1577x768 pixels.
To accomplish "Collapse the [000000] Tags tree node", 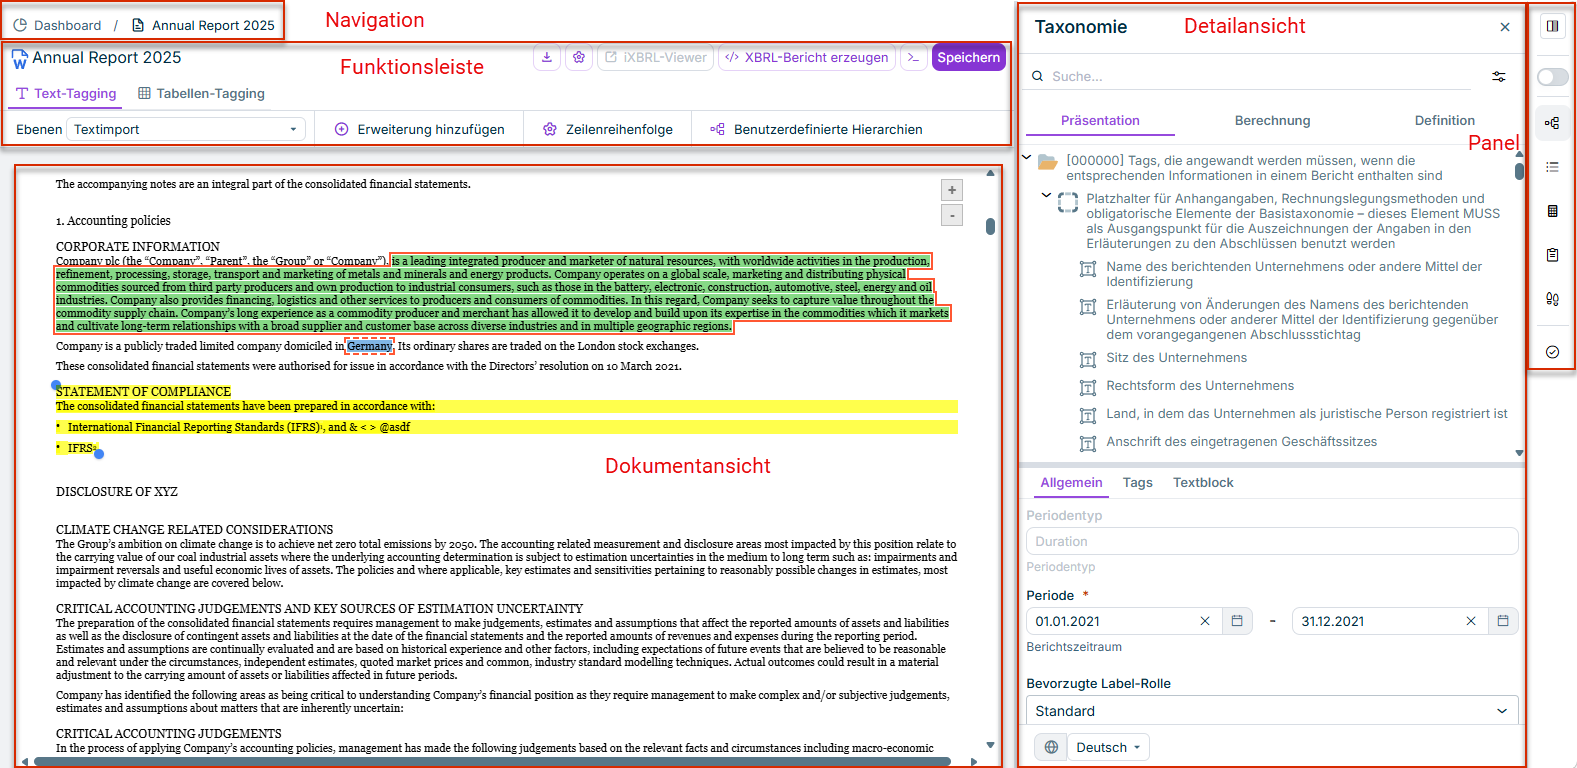I will [x=1027, y=157].
